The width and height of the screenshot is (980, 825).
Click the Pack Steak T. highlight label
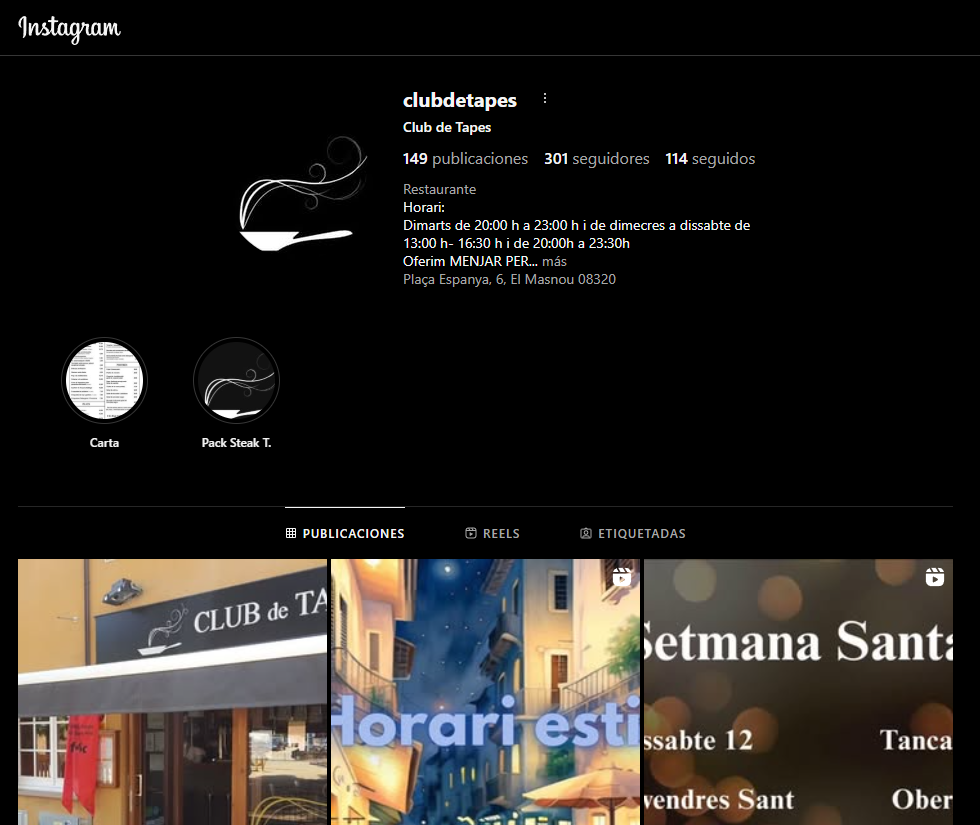[236, 442]
